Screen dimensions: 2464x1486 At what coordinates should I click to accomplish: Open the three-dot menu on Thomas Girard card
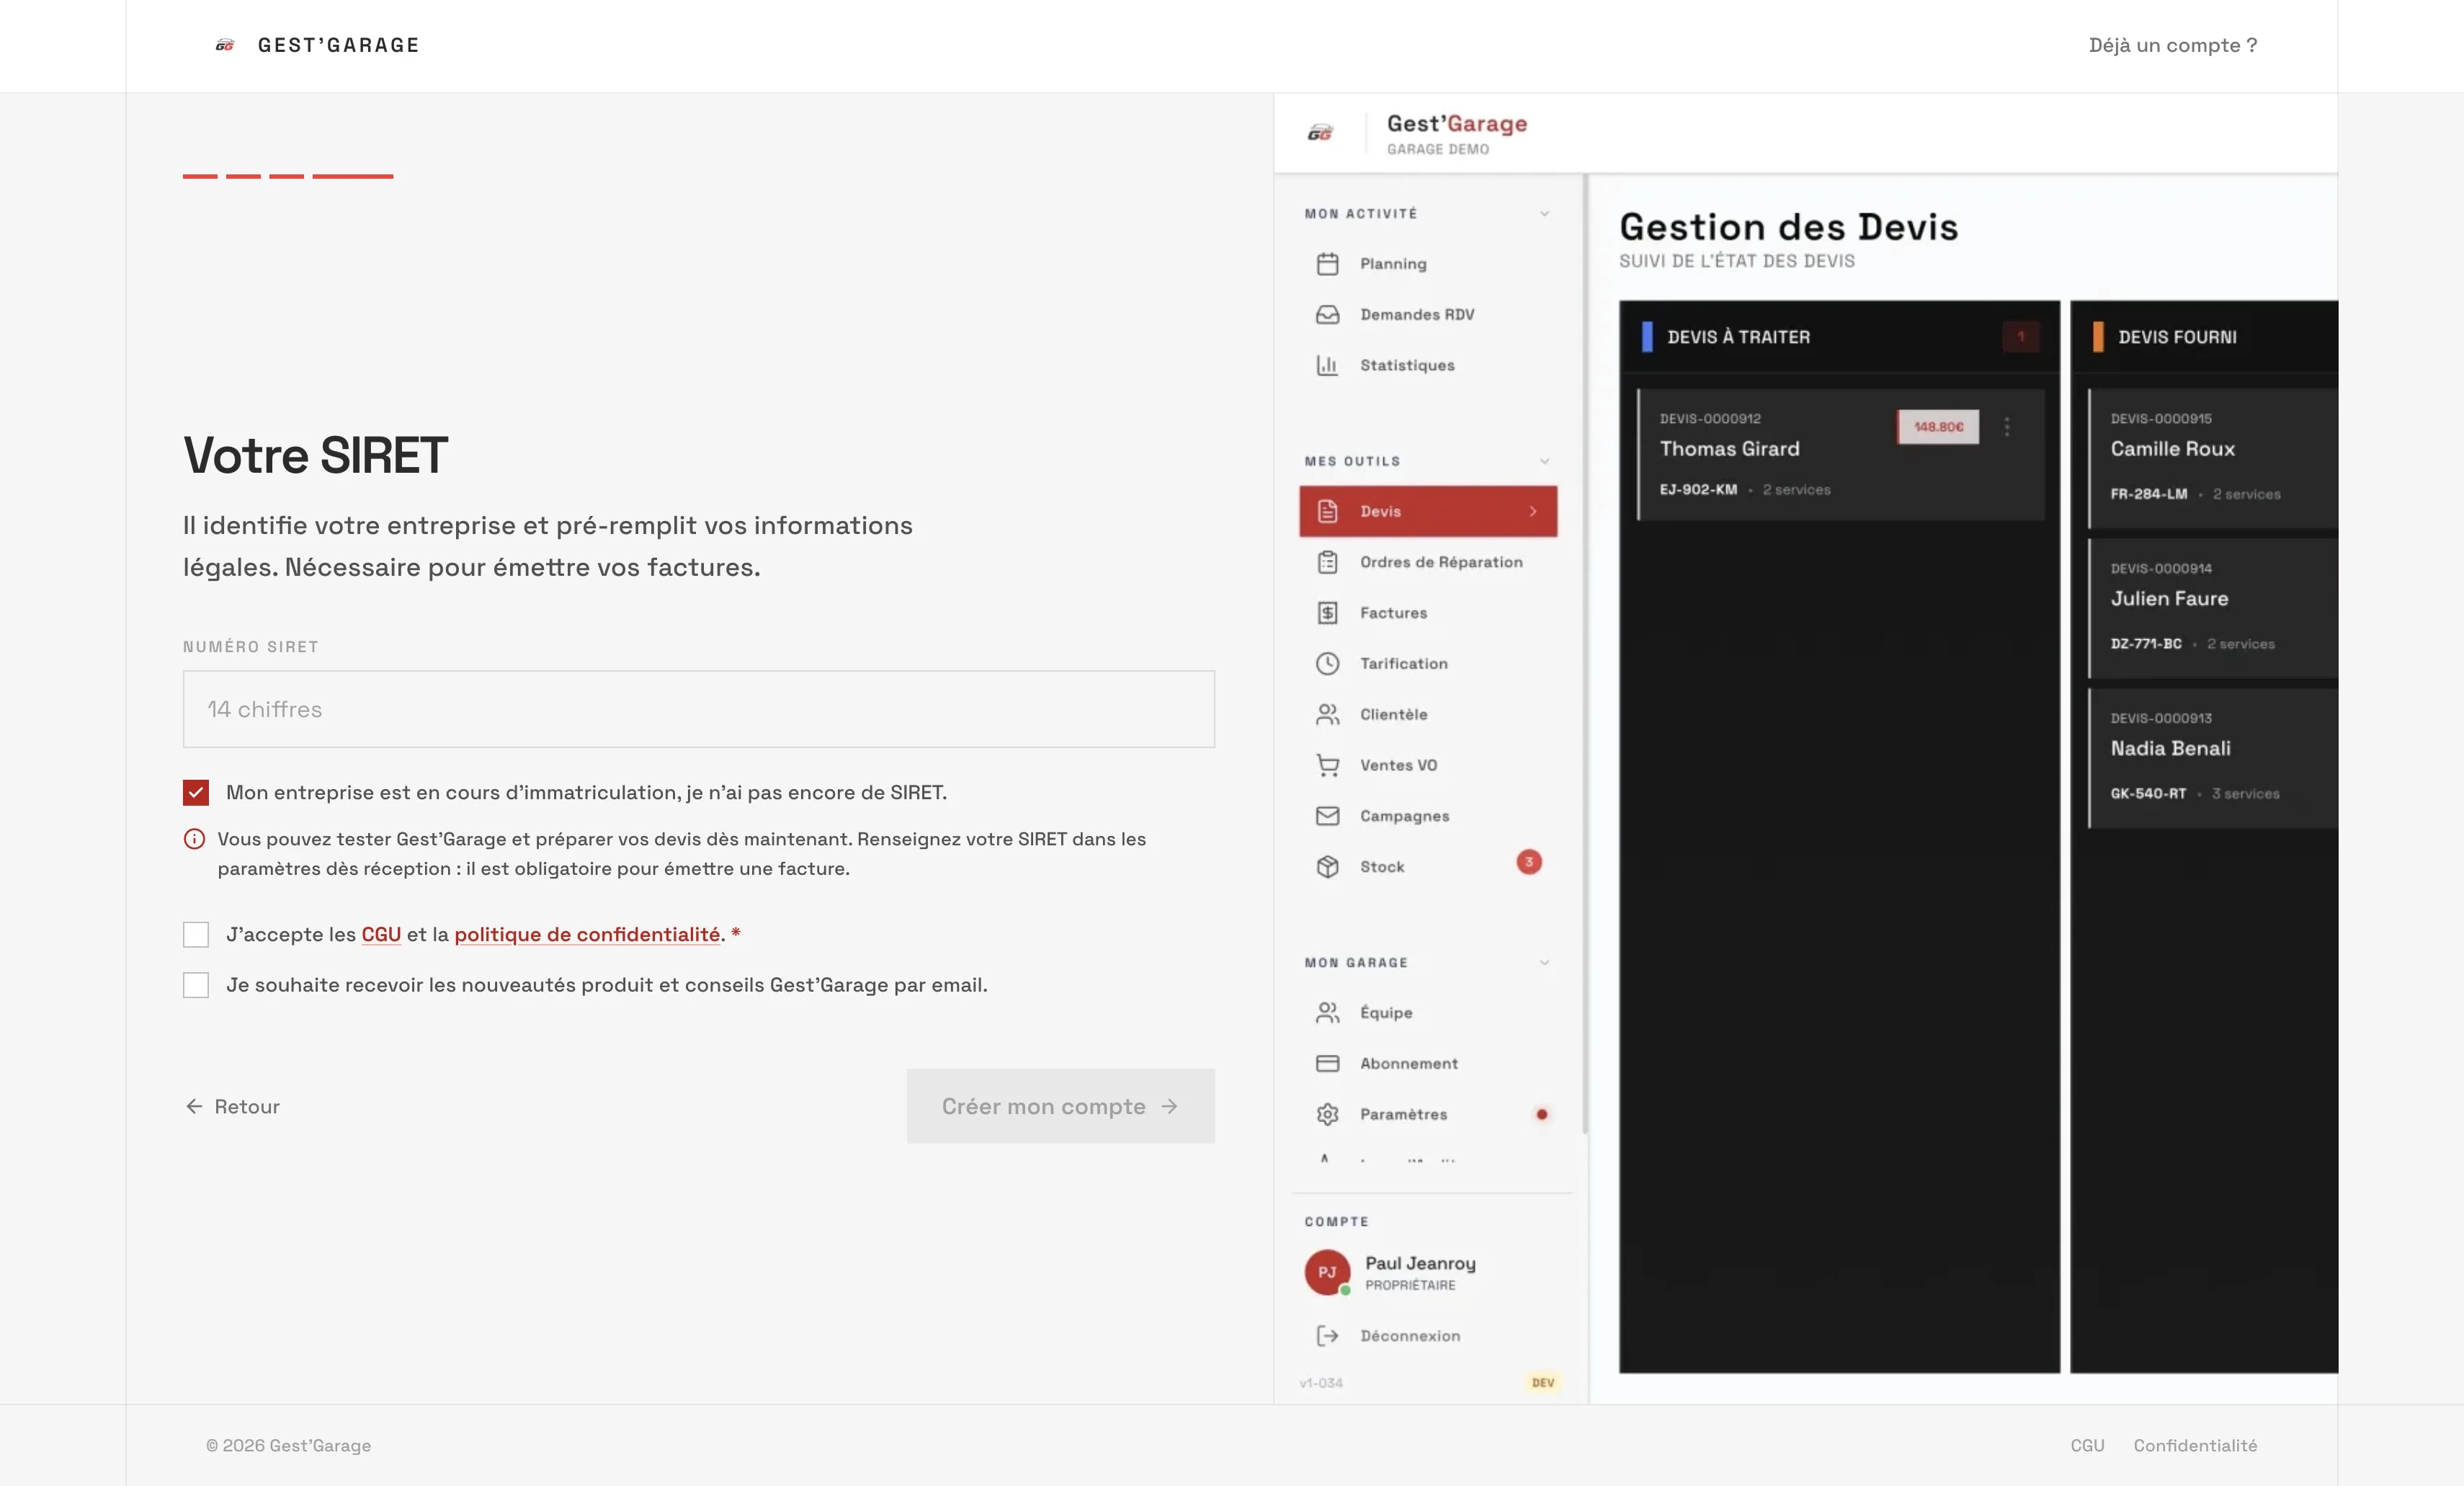[x=2006, y=427]
